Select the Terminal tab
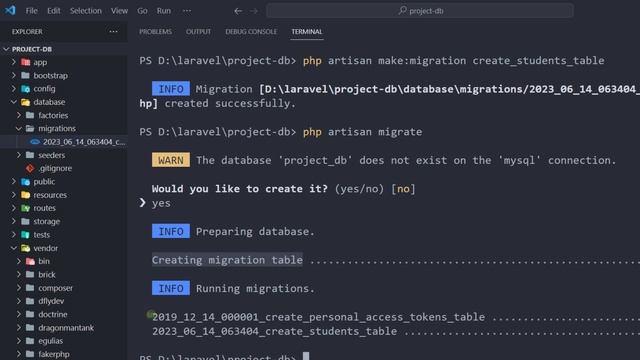The height and width of the screenshot is (360, 640). click(x=307, y=31)
